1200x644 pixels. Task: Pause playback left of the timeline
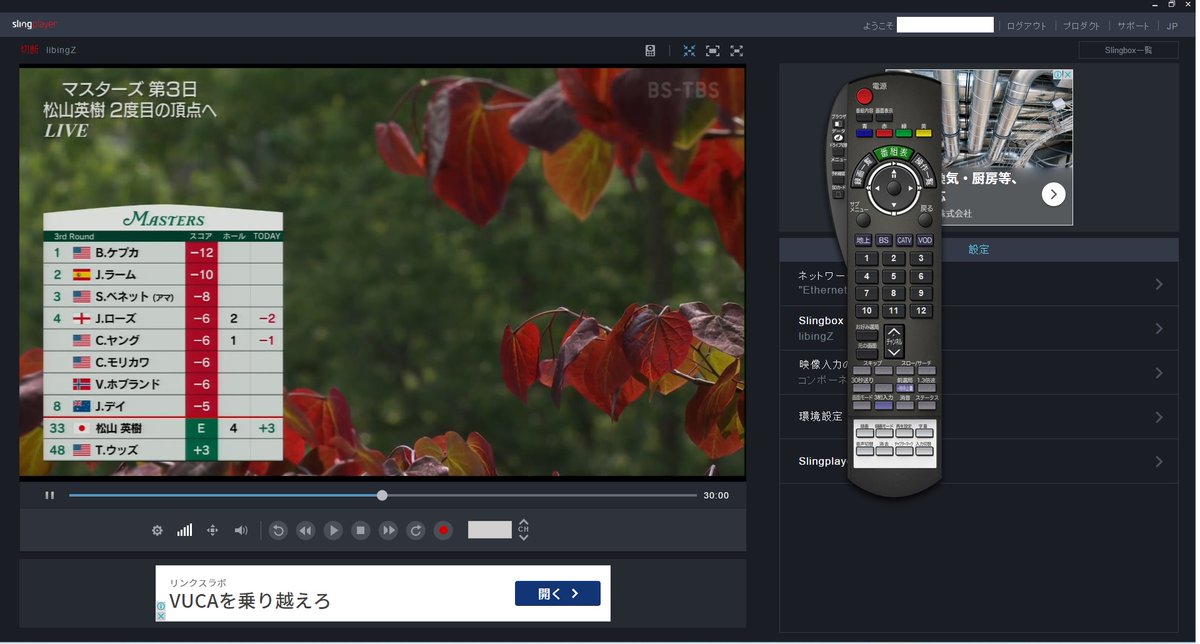coord(49,495)
